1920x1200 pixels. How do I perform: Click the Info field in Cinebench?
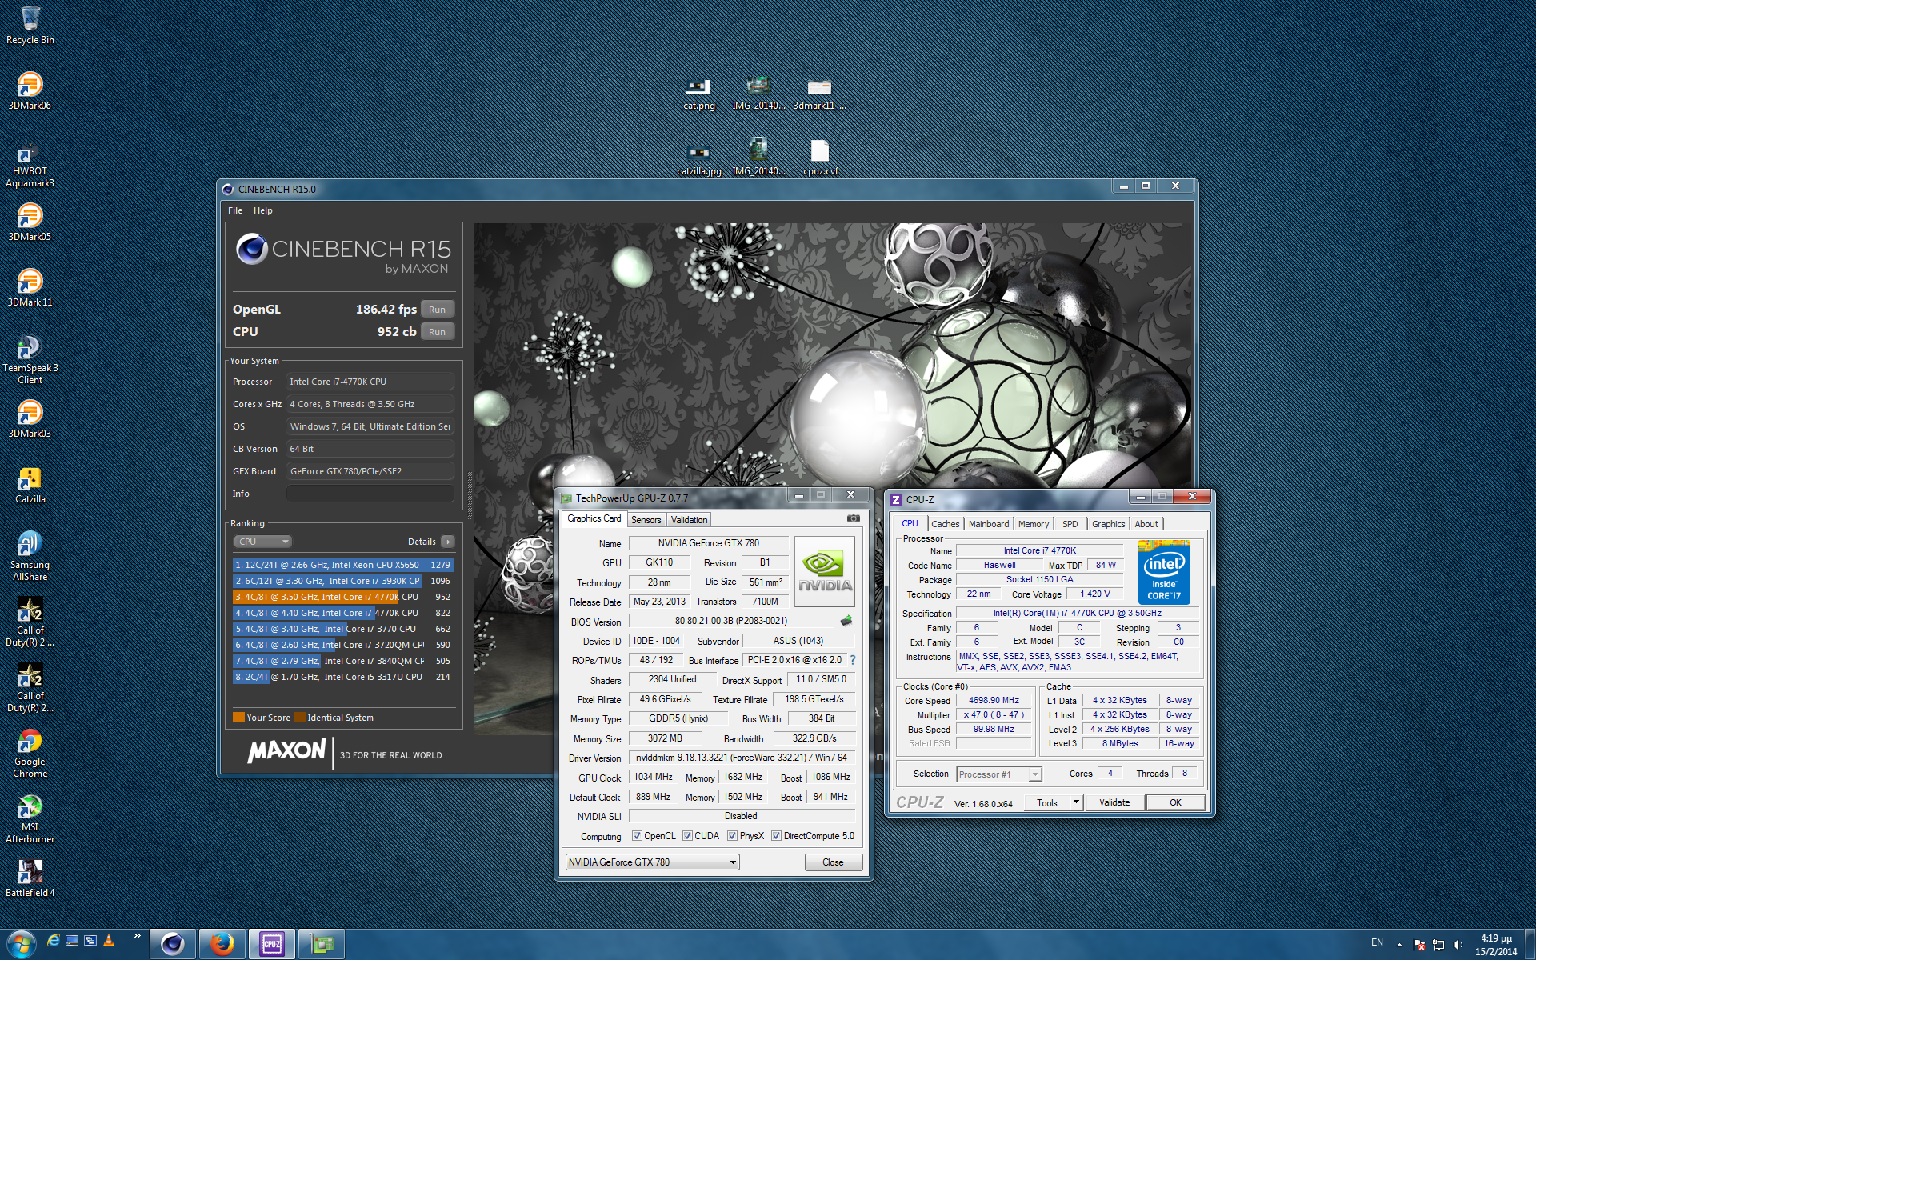point(370,493)
